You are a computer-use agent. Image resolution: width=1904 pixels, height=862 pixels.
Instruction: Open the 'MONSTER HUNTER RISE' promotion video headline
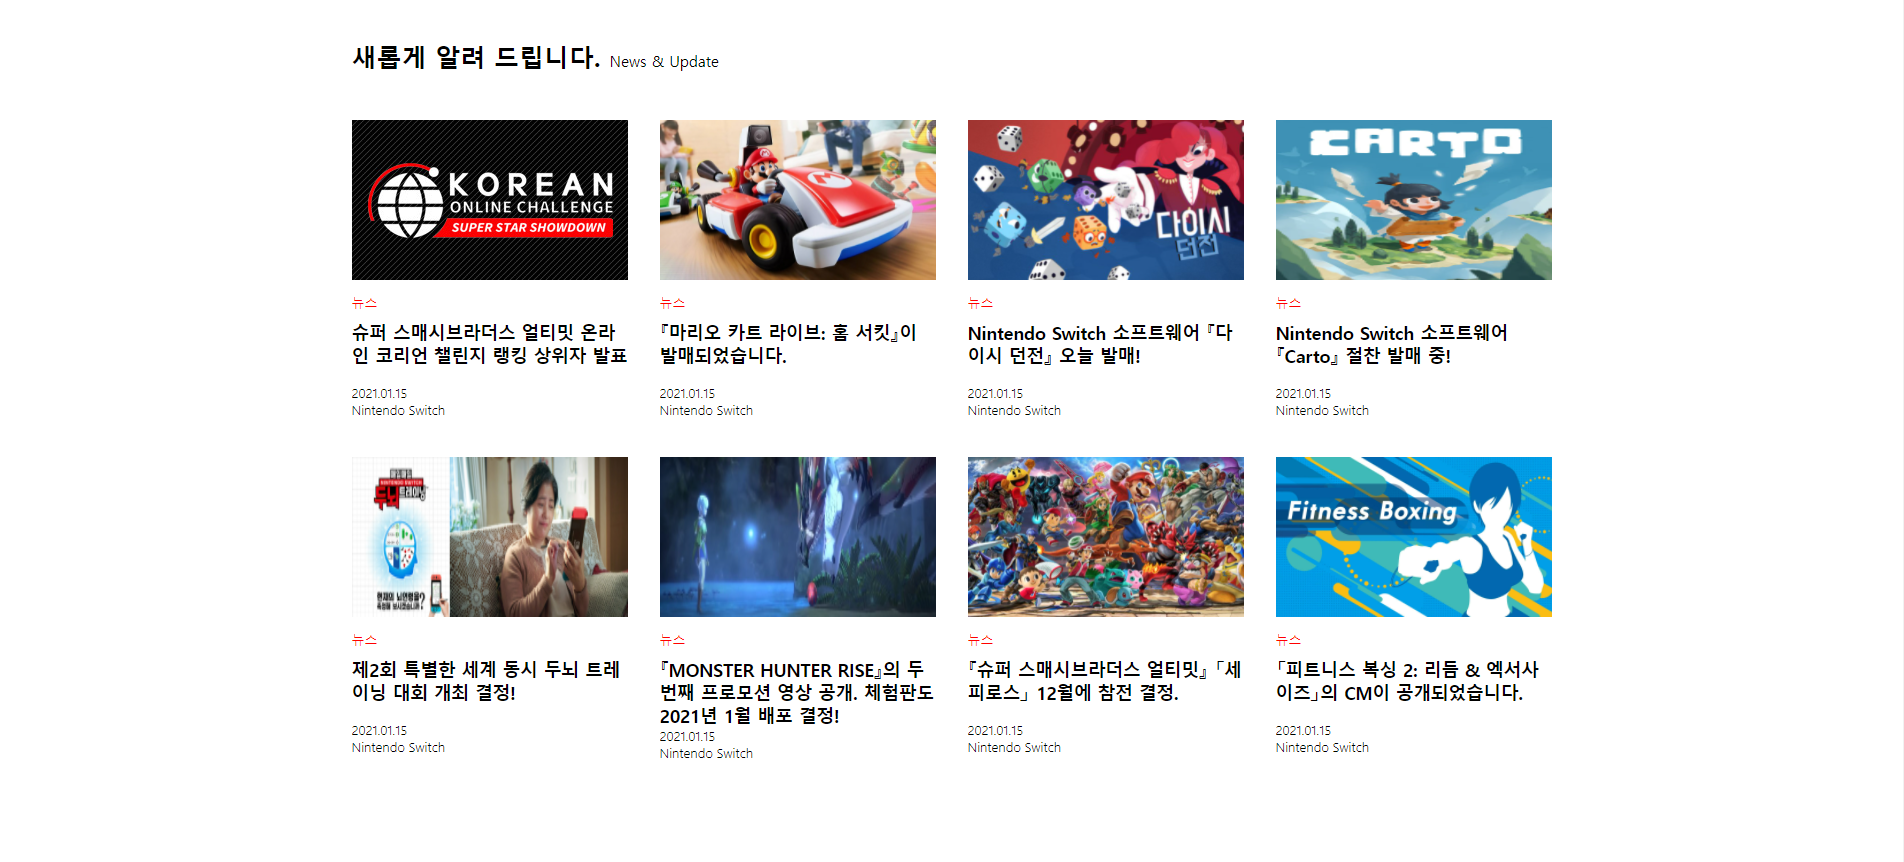pos(797,692)
